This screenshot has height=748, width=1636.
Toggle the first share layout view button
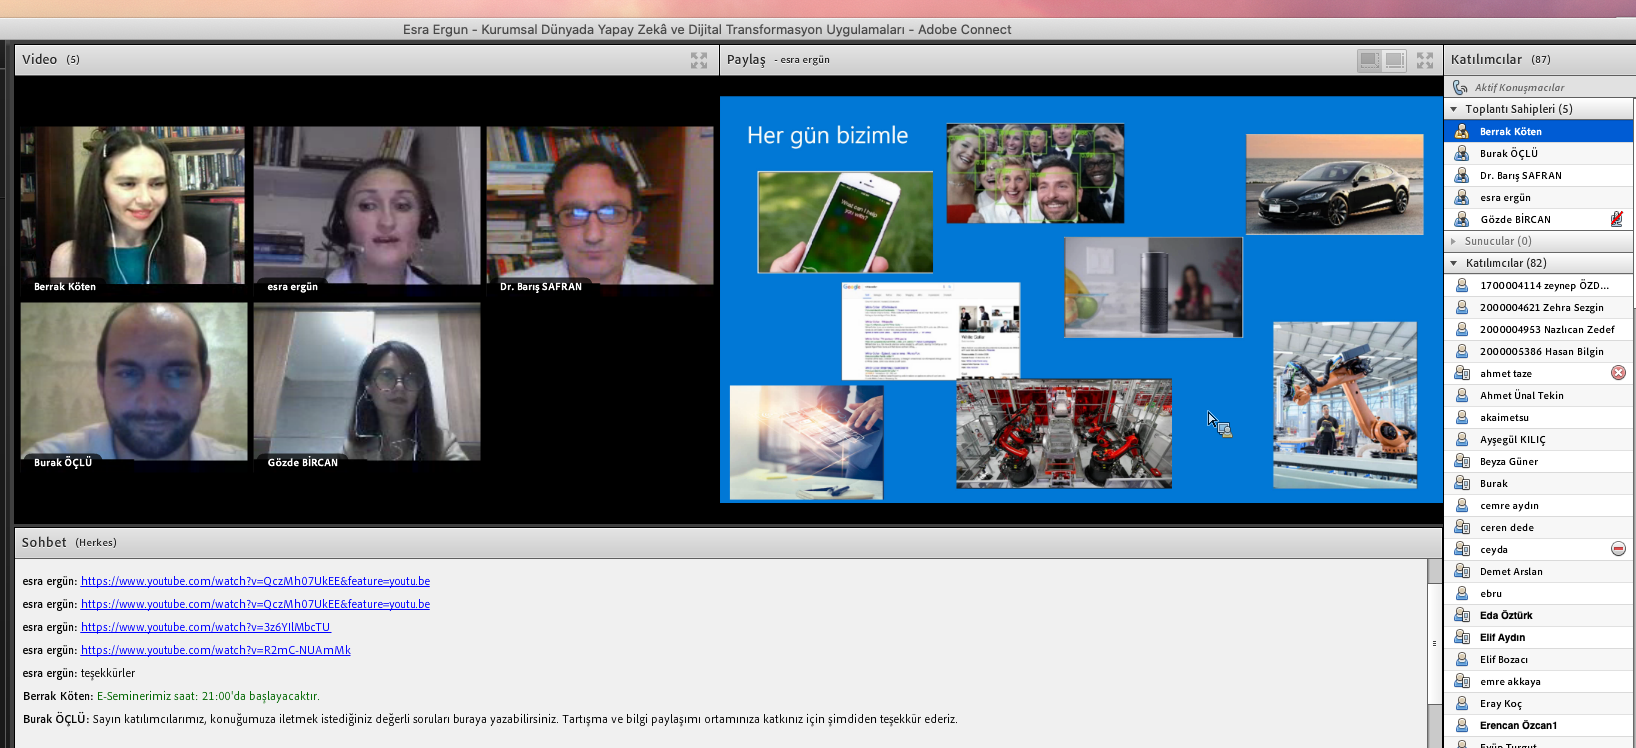(x=1369, y=60)
